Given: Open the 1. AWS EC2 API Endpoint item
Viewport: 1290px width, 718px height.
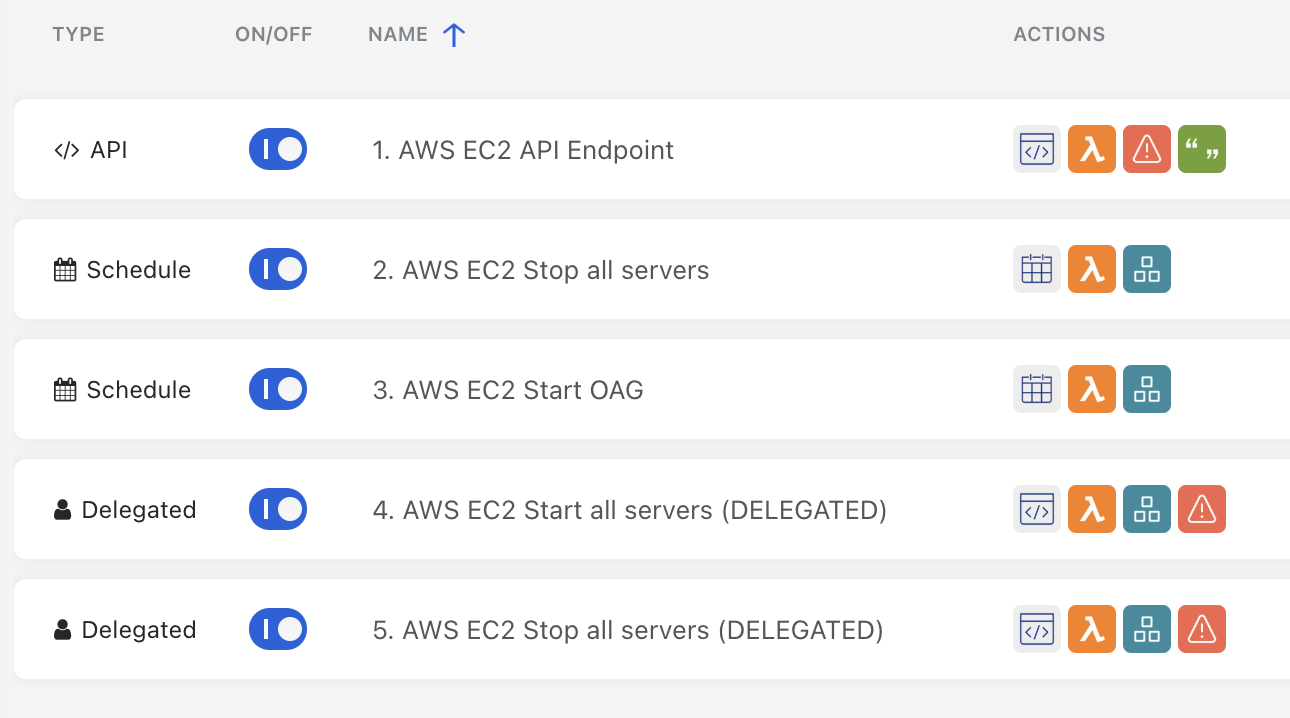Looking at the screenshot, I should [523, 151].
